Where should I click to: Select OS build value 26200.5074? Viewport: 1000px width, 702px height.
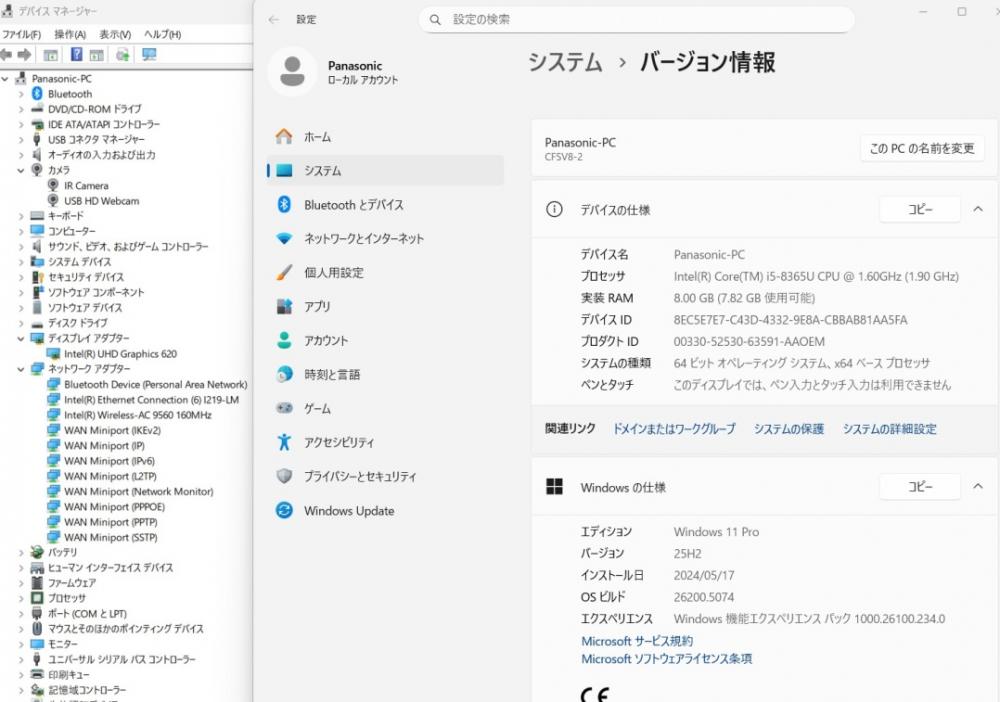(x=703, y=597)
